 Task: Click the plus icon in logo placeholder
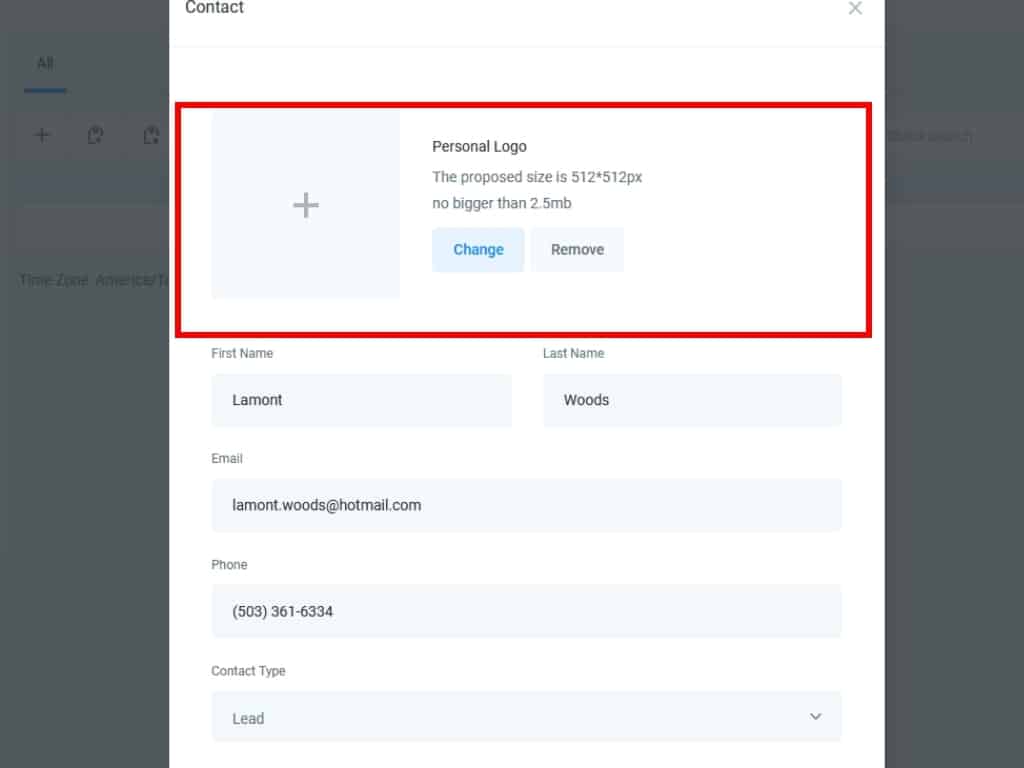pyautogui.click(x=306, y=205)
